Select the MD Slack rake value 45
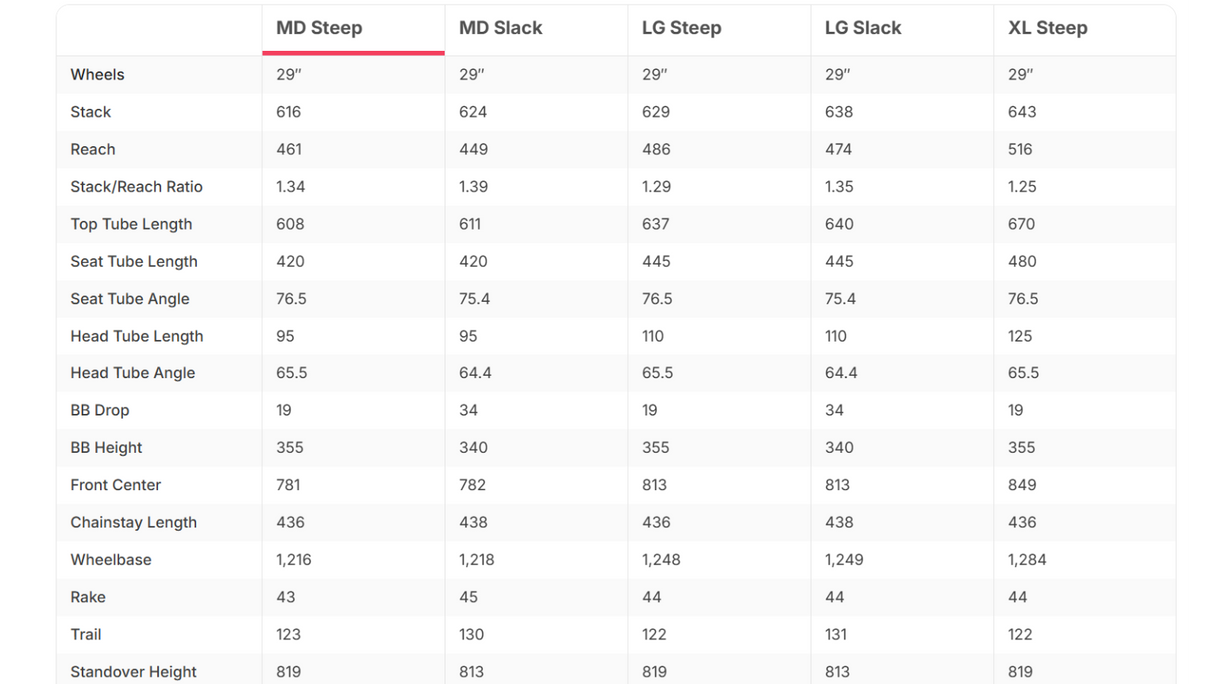Image resolution: width=1214 pixels, height=684 pixels. [x=468, y=598]
